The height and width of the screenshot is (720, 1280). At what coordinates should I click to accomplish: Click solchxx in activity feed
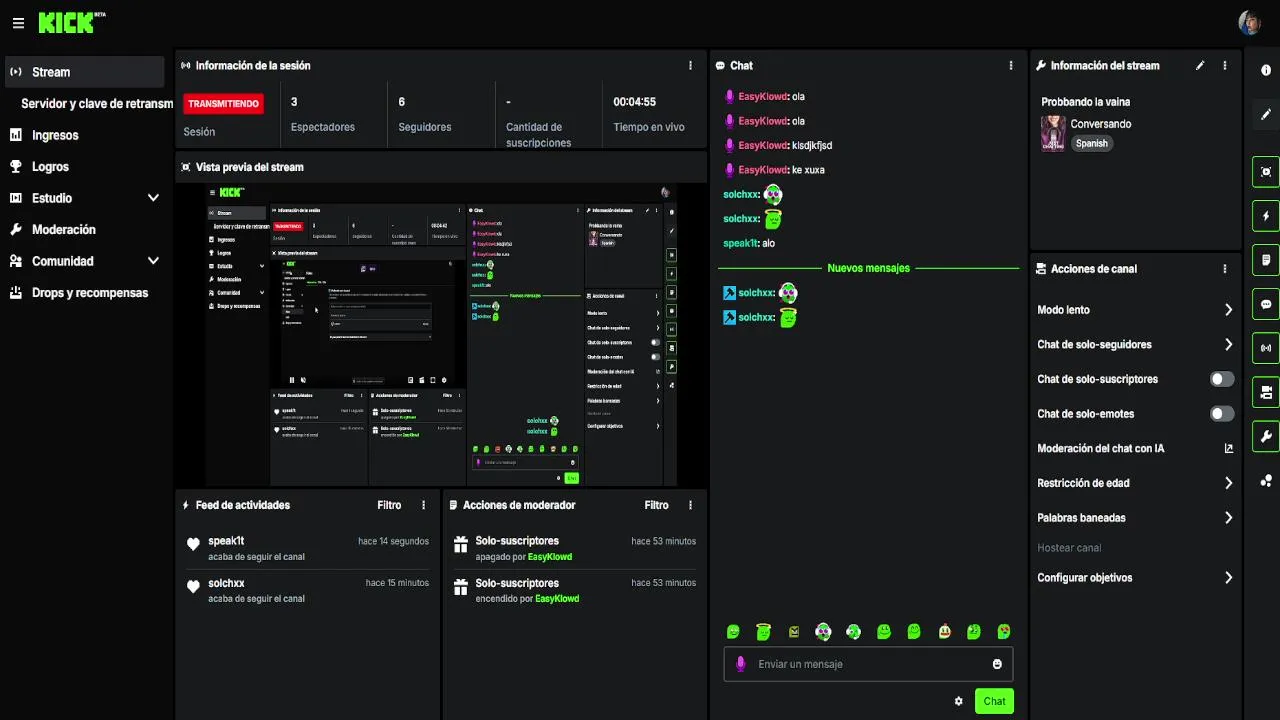tap(226, 583)
